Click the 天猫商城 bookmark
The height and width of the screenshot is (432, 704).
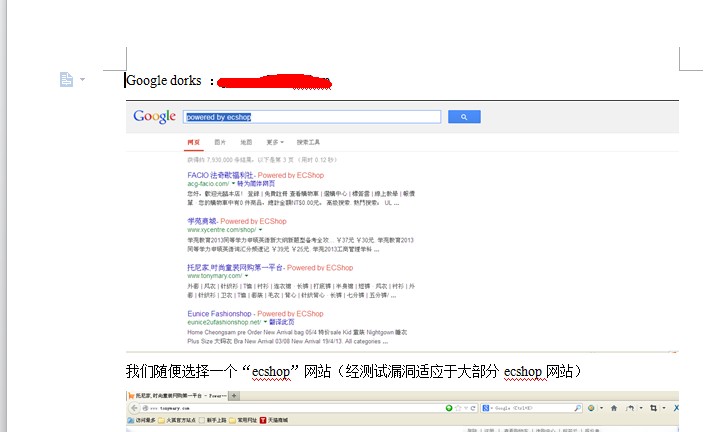274,420
